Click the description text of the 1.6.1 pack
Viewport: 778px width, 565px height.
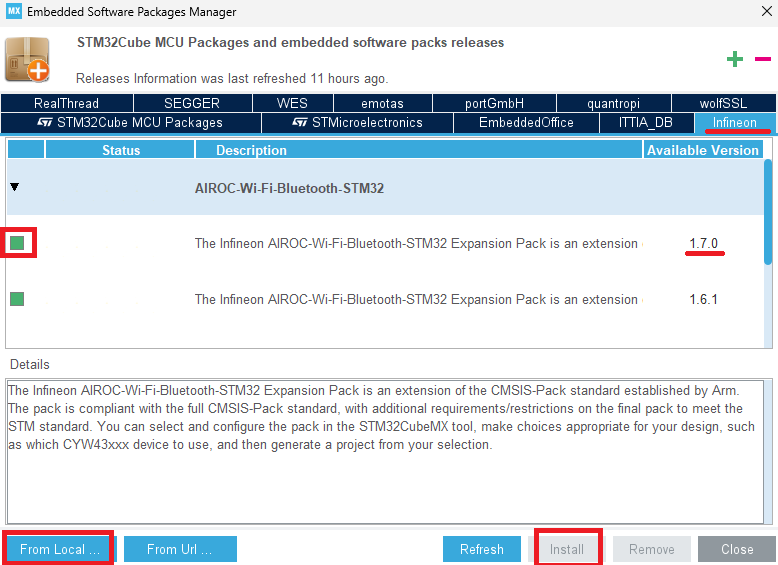[418, 300]
